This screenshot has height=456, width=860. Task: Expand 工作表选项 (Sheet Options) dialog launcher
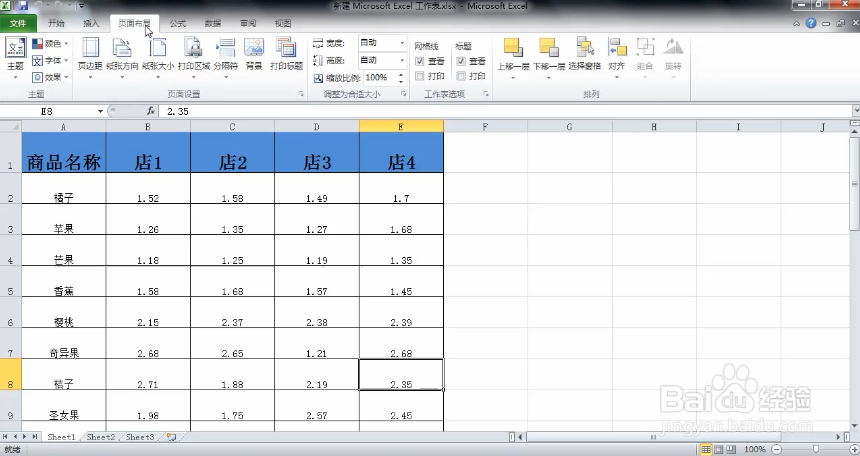[x=486, y=94]
